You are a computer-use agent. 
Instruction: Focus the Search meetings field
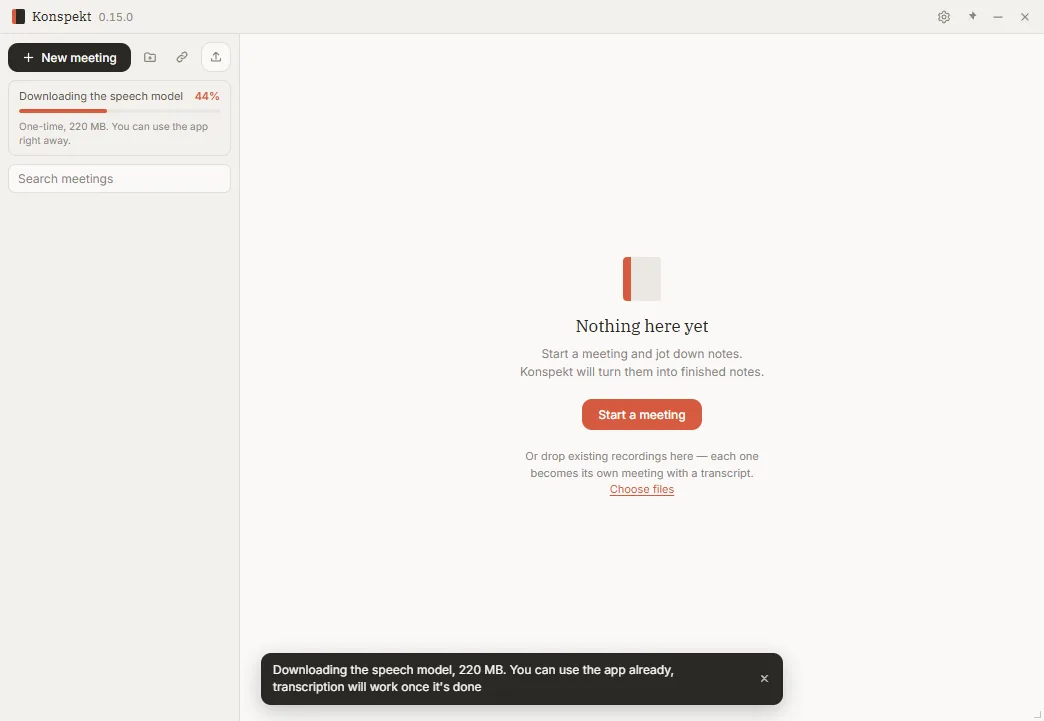click(x=119, y=178)
